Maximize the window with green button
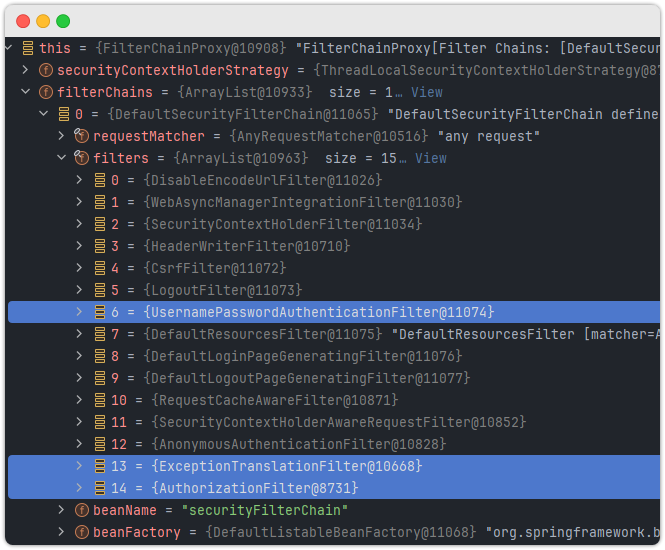Screen dimensions: 665x550 [x=63, y=21]
